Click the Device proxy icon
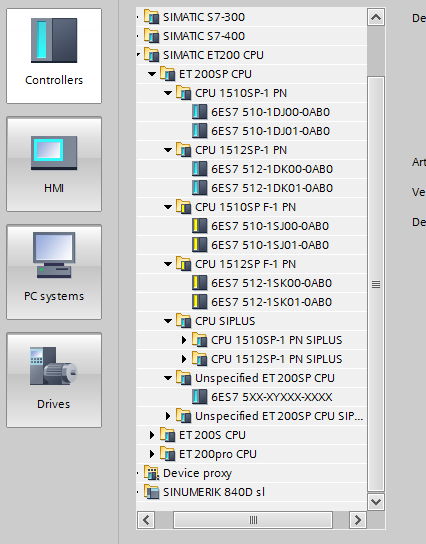This screenshot has width=426, height=544. (x=152, y=473)
